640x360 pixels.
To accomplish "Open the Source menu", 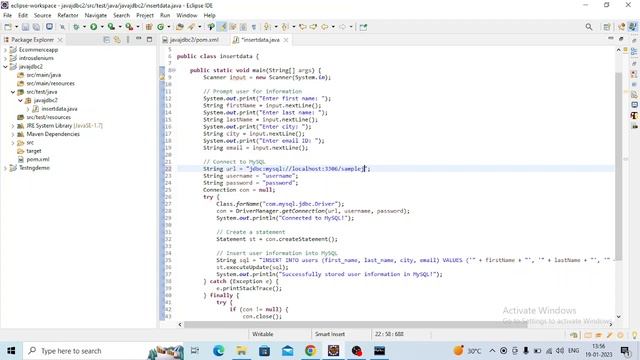I will 42,15.
